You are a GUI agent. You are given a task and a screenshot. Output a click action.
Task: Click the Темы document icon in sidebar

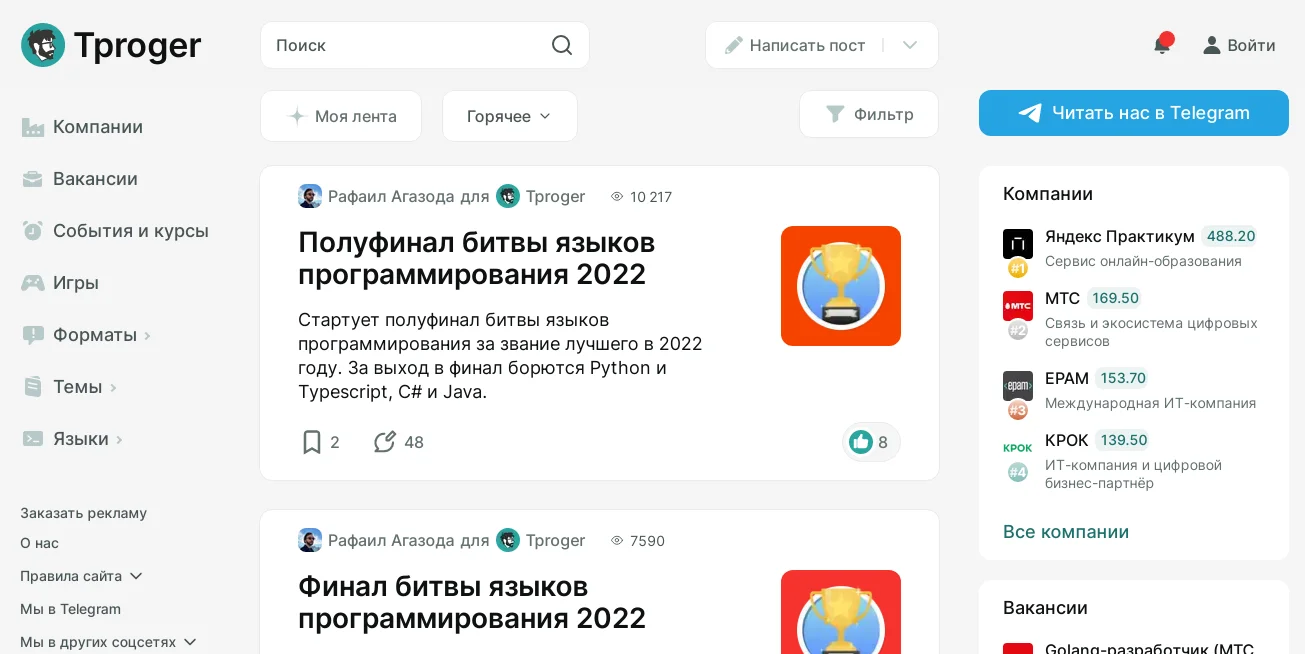coord(33,387)
